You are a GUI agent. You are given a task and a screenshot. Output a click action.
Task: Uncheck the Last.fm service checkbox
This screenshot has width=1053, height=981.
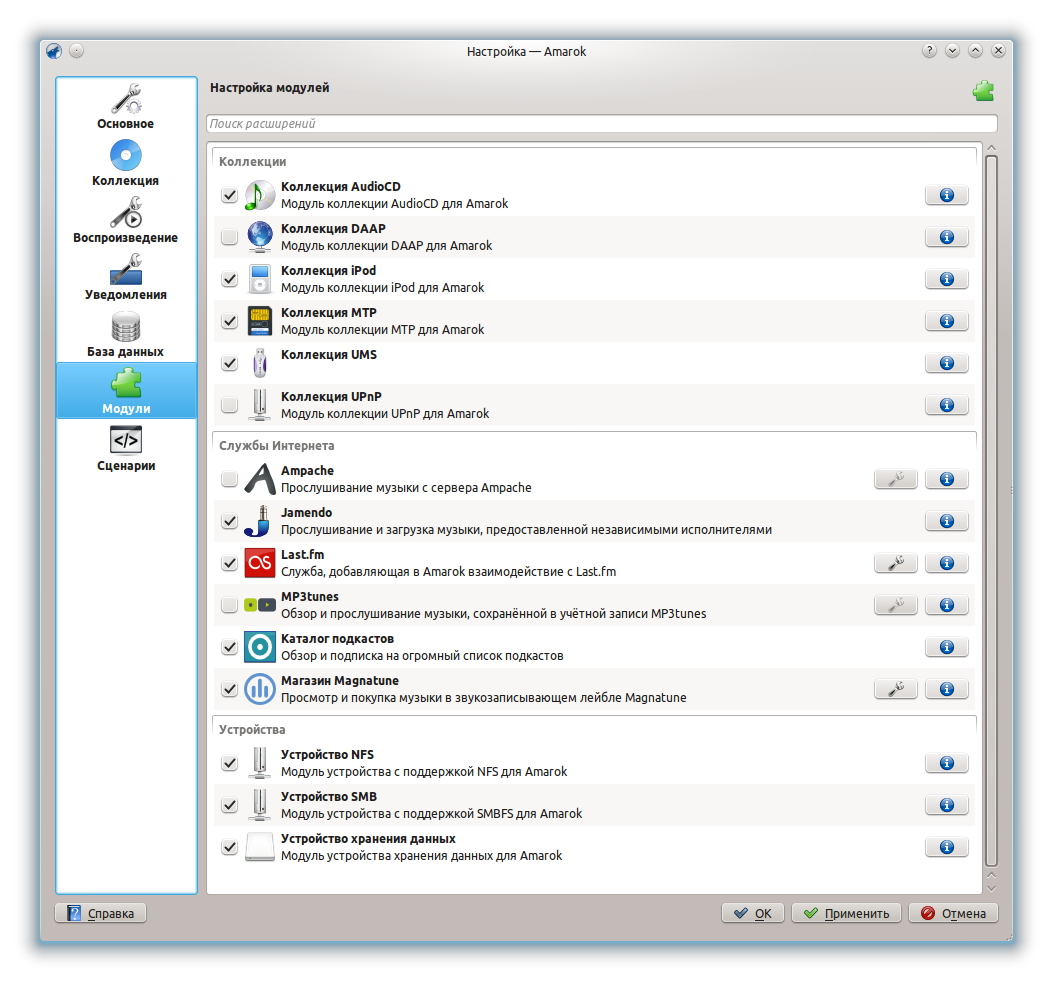(x=230, y=563)
